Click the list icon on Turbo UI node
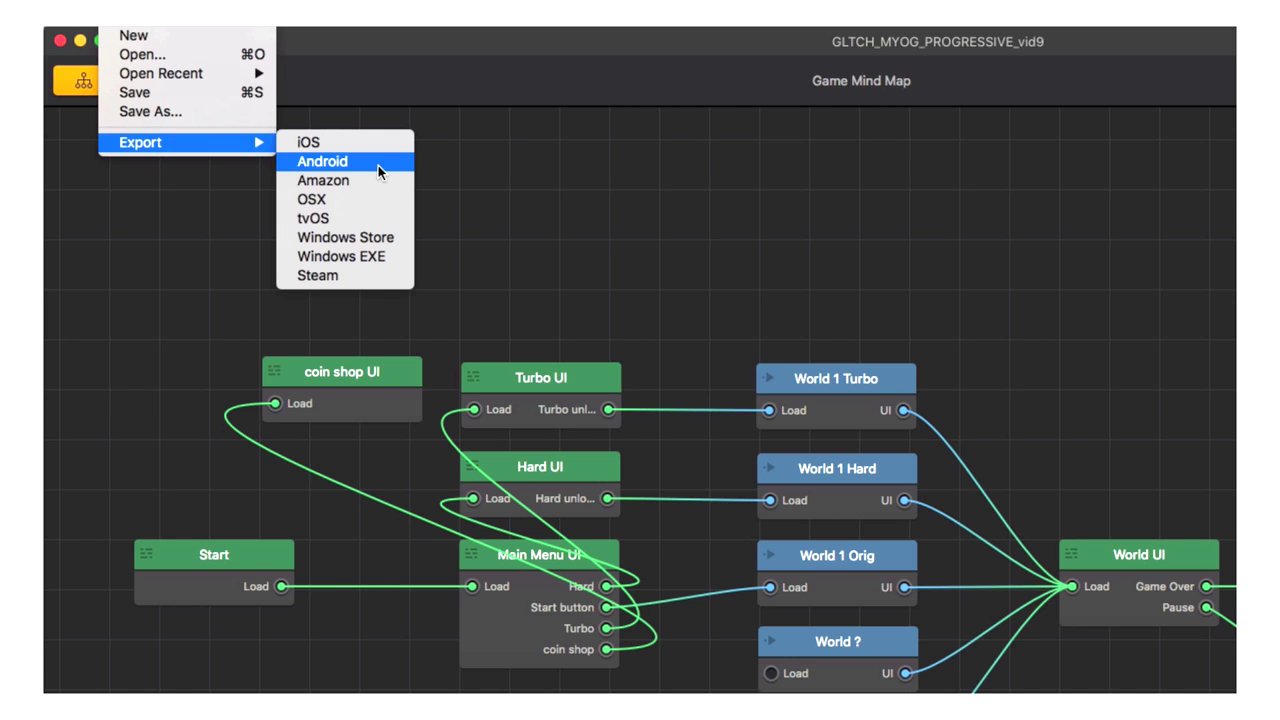Image resolution: width=1280 pixels, height=720 pixels. tap(473, 378)
